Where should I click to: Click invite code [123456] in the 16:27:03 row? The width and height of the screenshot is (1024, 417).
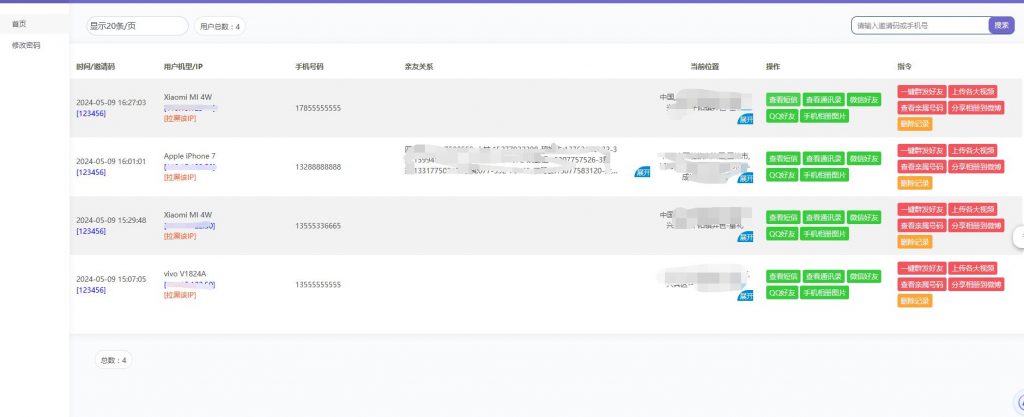pos(90,113)
